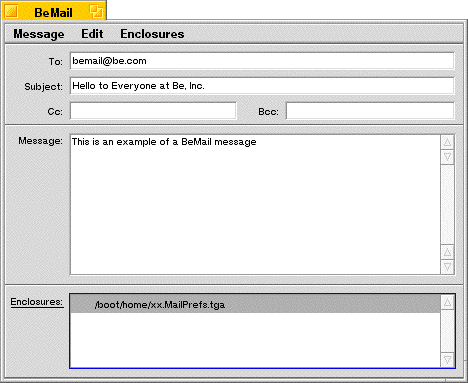Click the BeMail title tab

[x=53, y=12]
